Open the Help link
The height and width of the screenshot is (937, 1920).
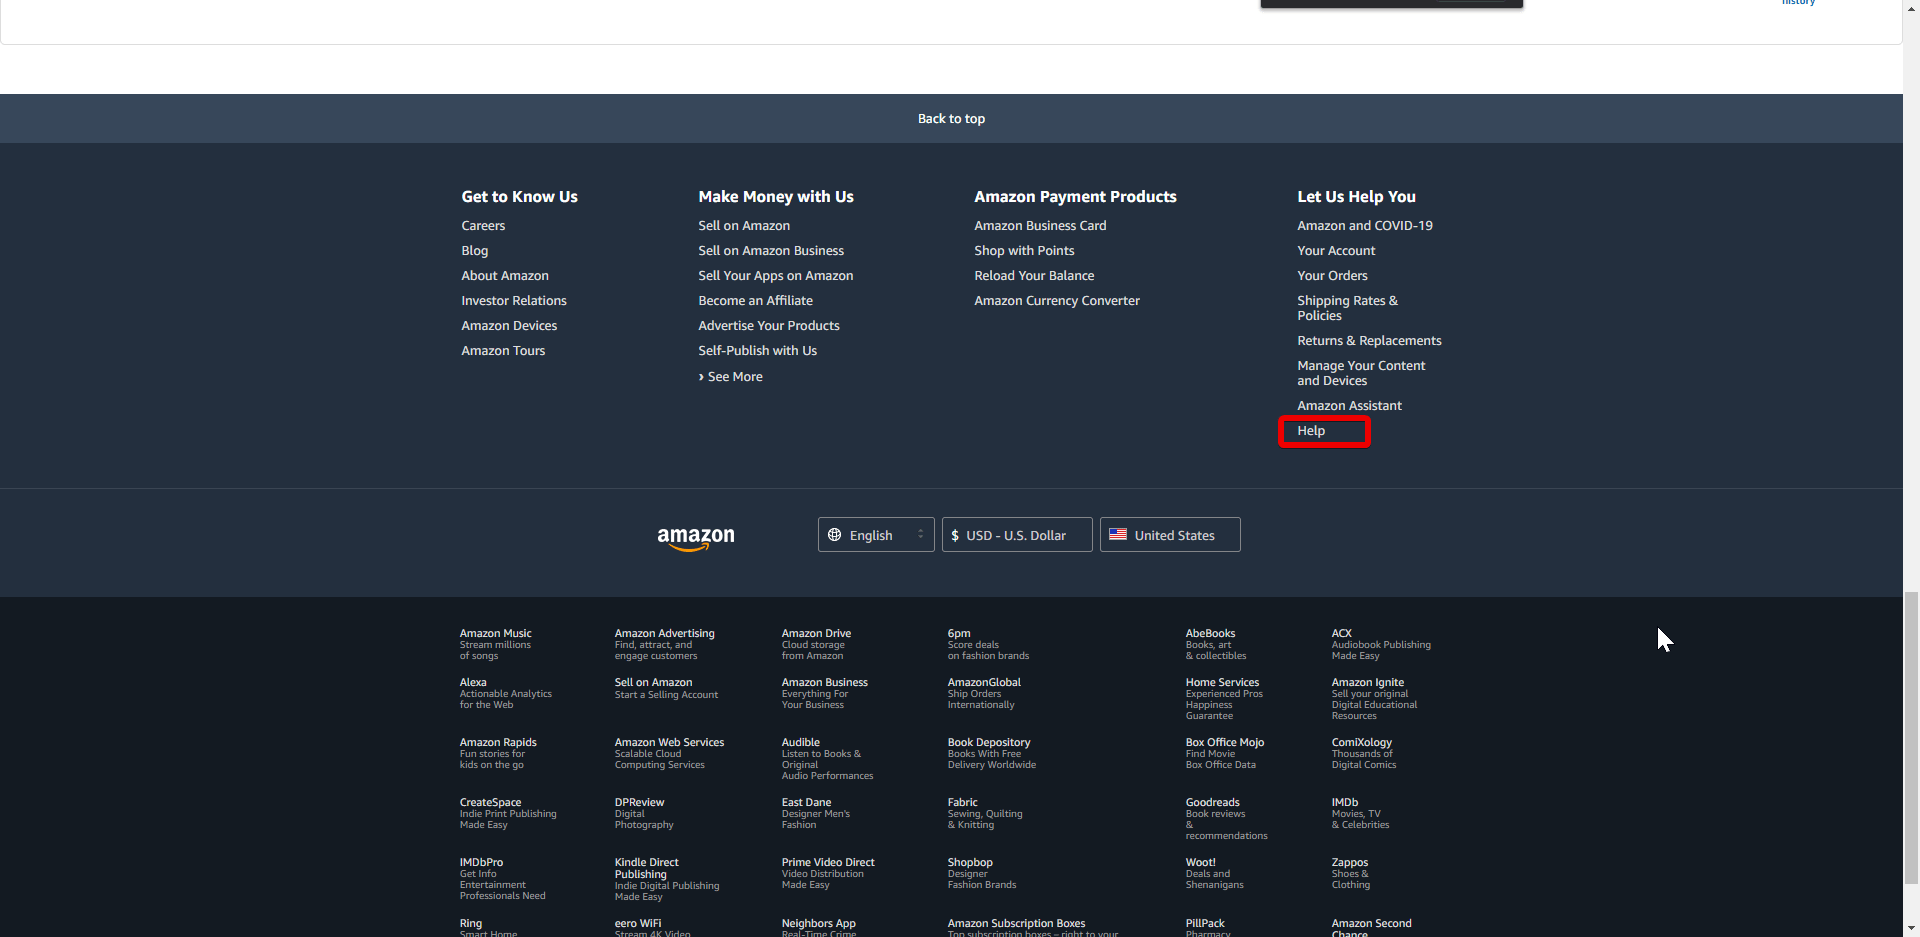tap(1311, 431)
